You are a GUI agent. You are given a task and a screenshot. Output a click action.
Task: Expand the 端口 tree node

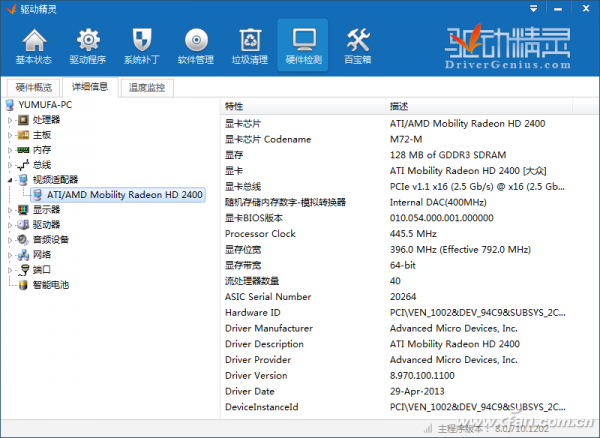(10, 270)
